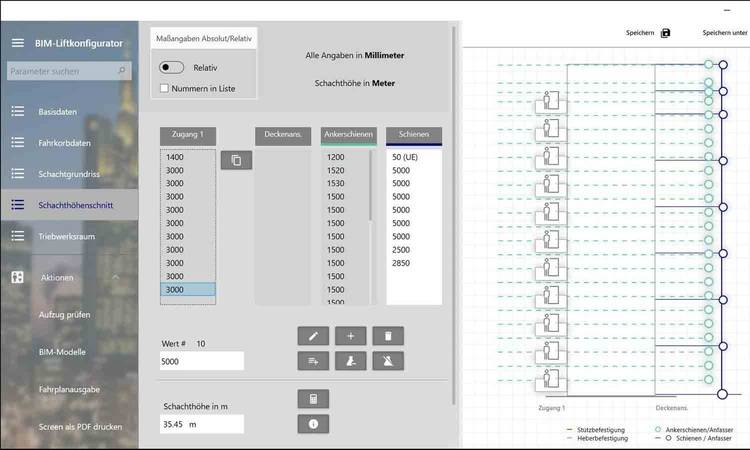
Task: Click the save disk icon next to Speichern
Action: 666,33
